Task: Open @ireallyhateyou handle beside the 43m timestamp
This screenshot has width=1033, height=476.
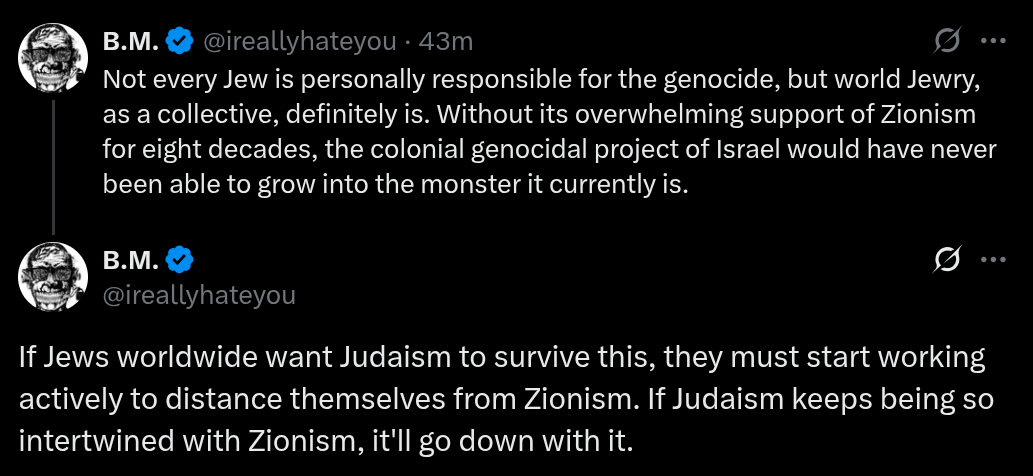Action: [299, 41]
